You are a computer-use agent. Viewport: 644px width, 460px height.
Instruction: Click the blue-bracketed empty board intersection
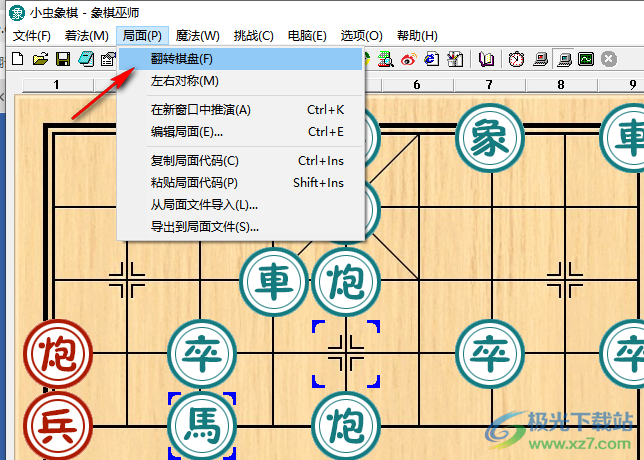346,353
